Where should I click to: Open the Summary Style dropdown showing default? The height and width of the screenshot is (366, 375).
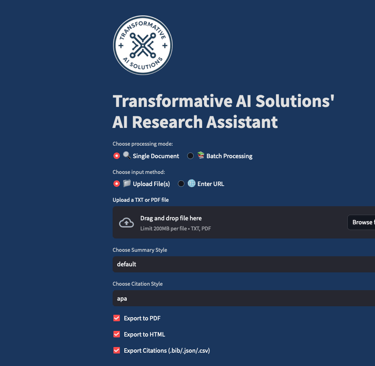(244, 264)
